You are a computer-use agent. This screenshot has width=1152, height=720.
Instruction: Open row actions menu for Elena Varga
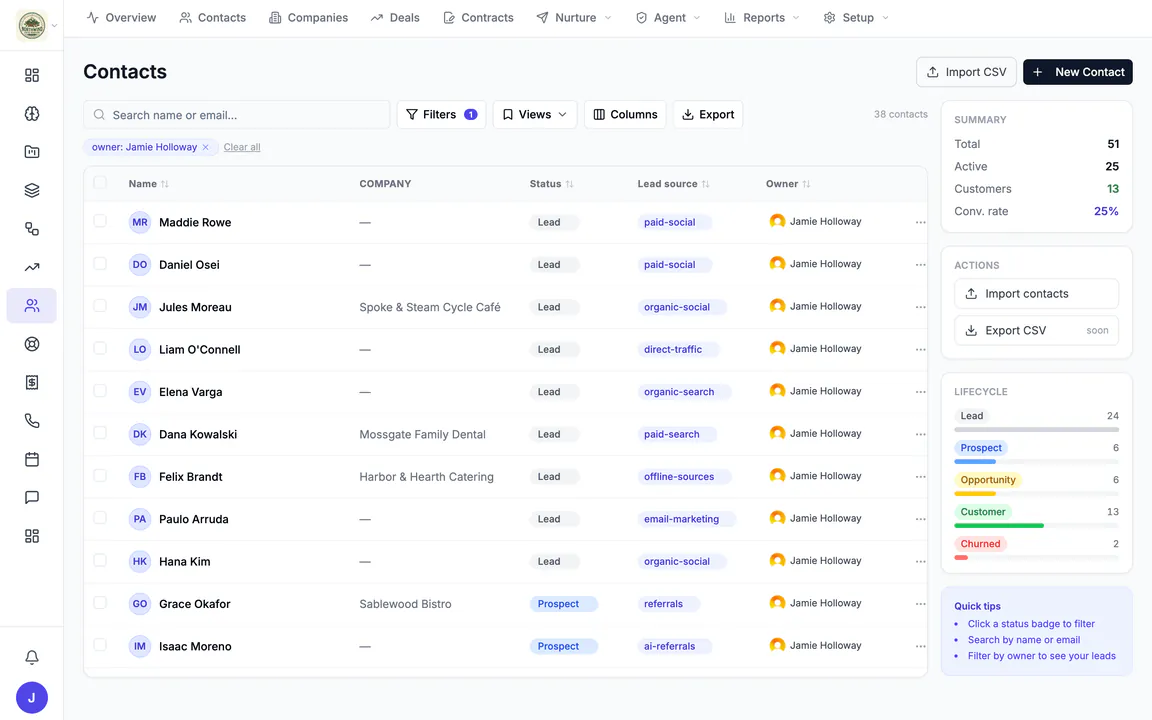(x=920, y=392)
